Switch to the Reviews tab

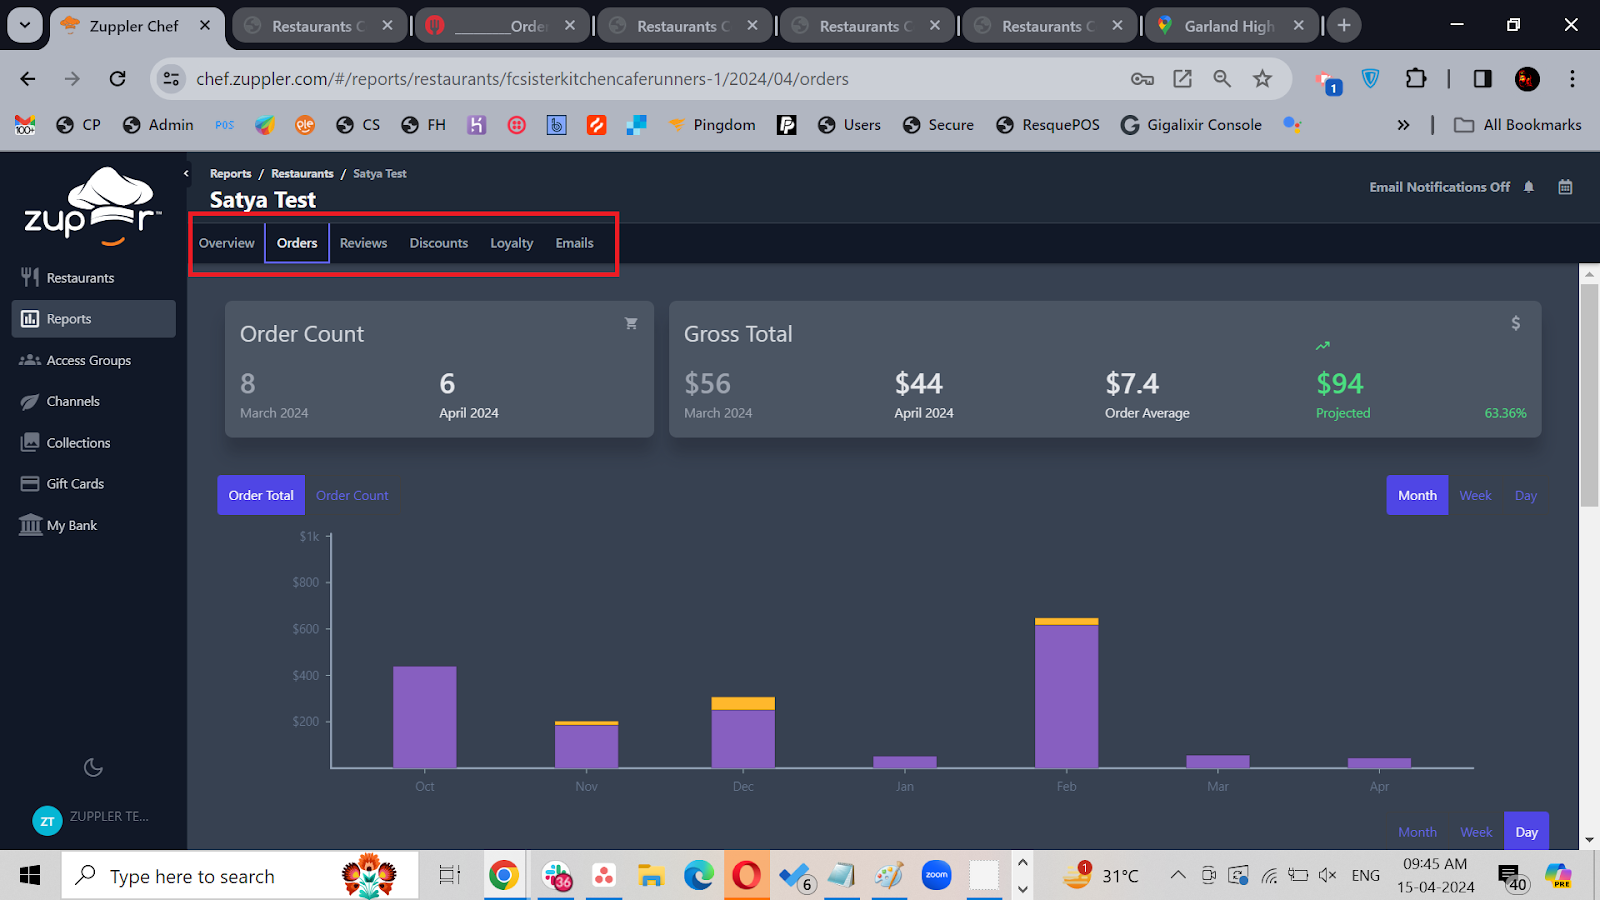point(363,243)
